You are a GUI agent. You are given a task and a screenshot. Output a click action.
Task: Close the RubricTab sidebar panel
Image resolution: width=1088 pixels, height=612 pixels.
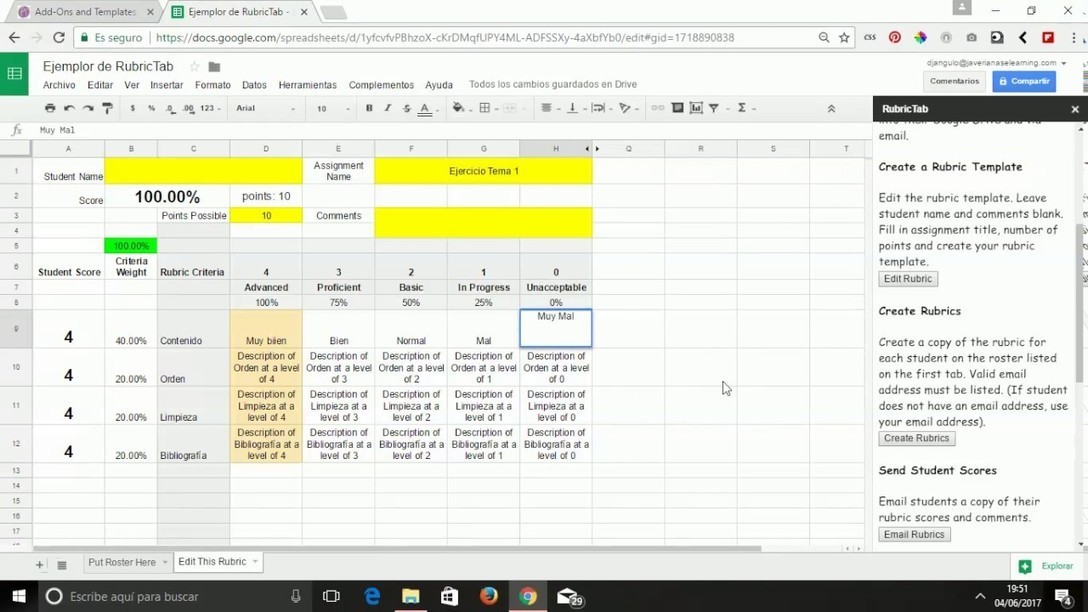coord(1075,109)
